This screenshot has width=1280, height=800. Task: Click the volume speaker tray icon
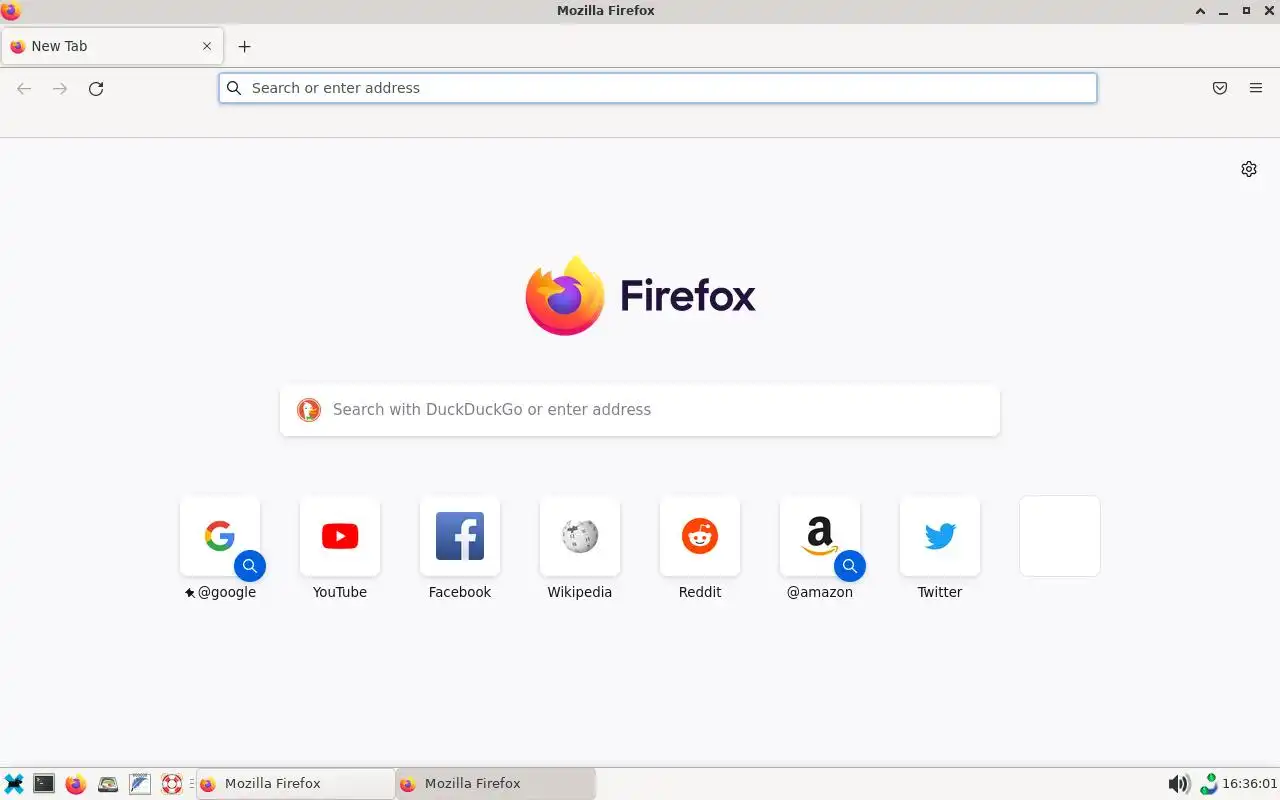[x=1179, y=784]
